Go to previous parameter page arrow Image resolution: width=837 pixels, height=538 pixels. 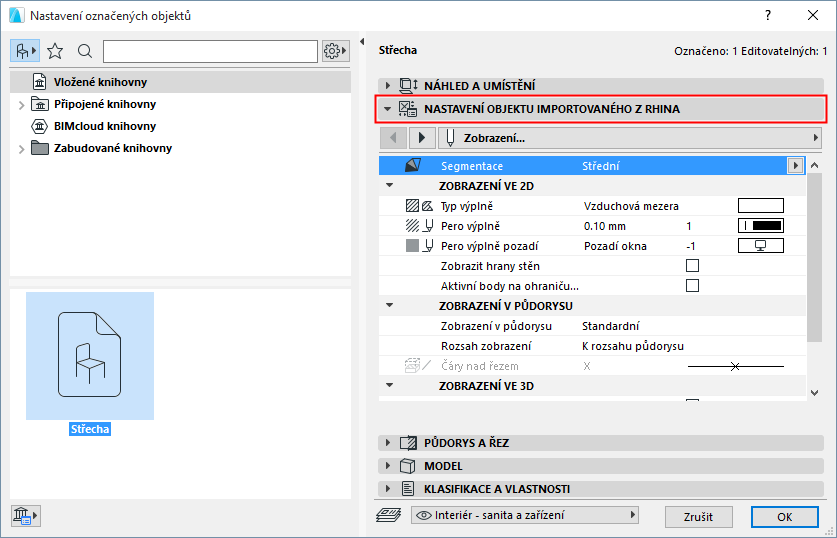393,138
